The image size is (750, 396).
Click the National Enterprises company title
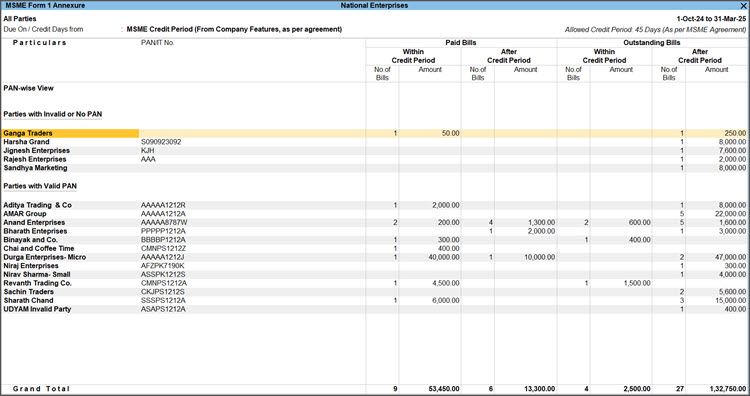tap(375, 6)
